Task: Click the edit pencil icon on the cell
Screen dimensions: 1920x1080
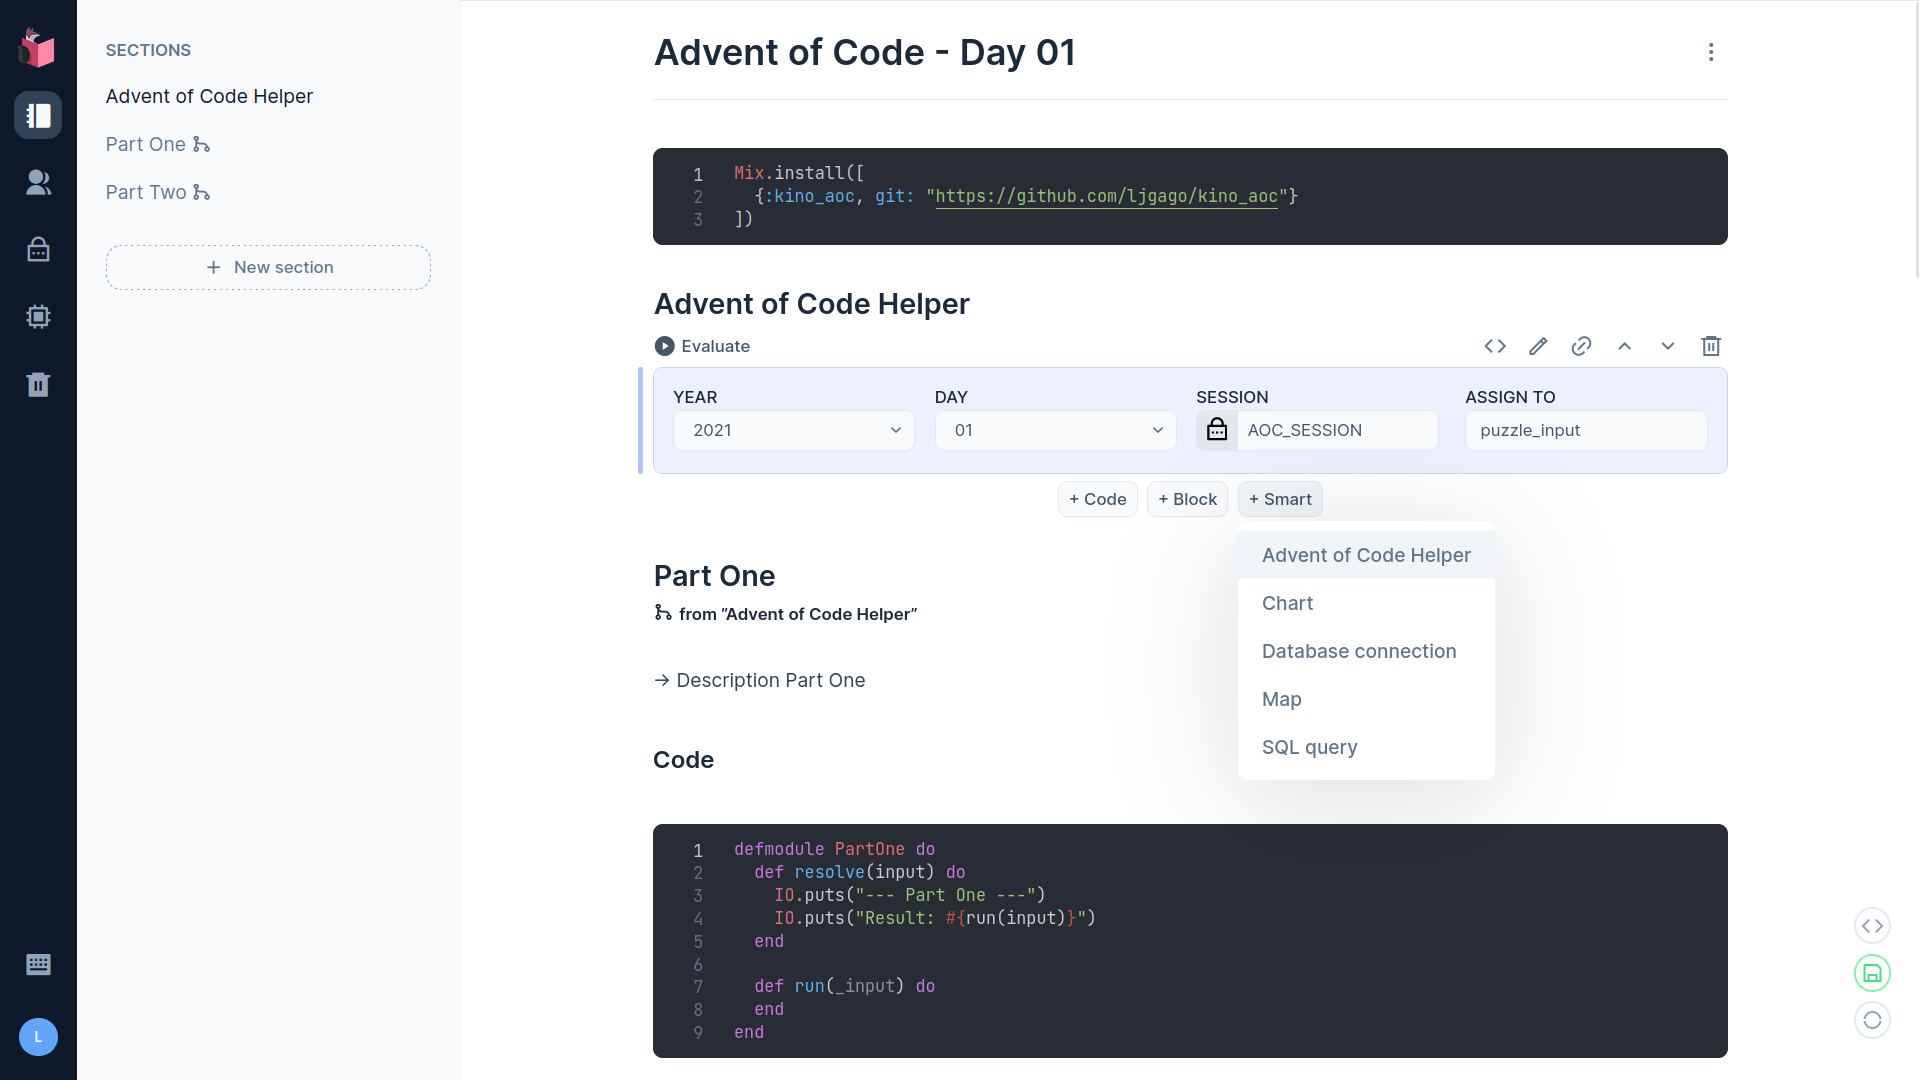Action: click(x=1536, y=345)
